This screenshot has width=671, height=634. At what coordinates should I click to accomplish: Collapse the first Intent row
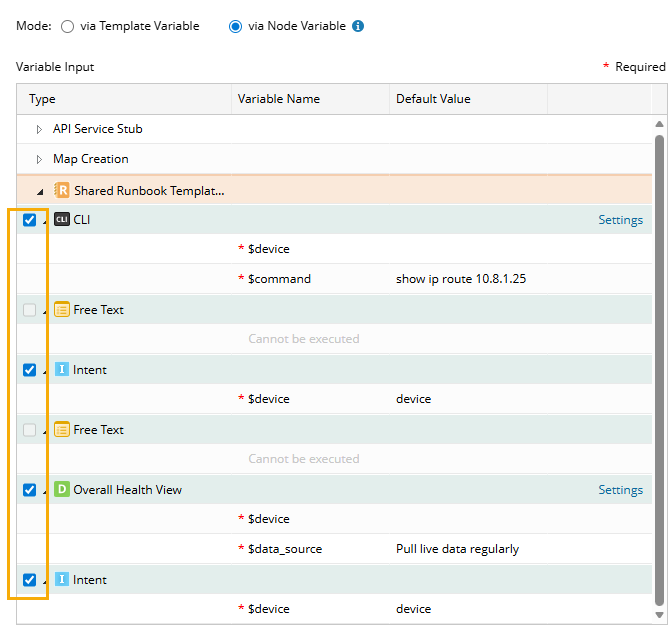[45, 372]
